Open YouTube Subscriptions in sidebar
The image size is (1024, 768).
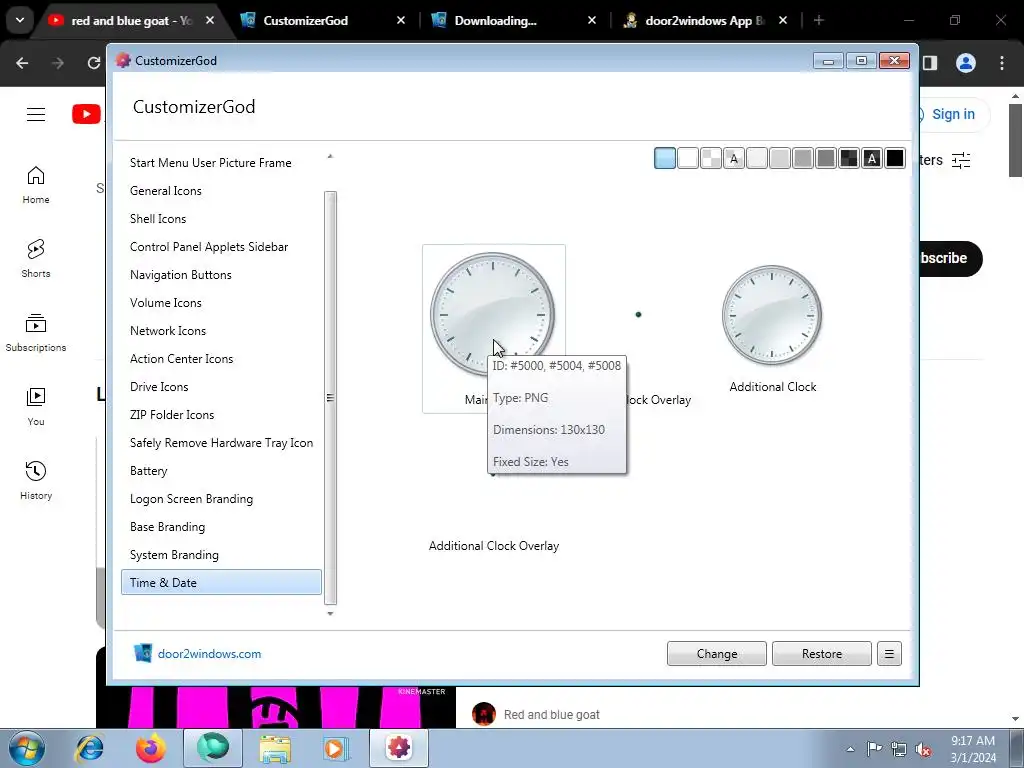36,332
